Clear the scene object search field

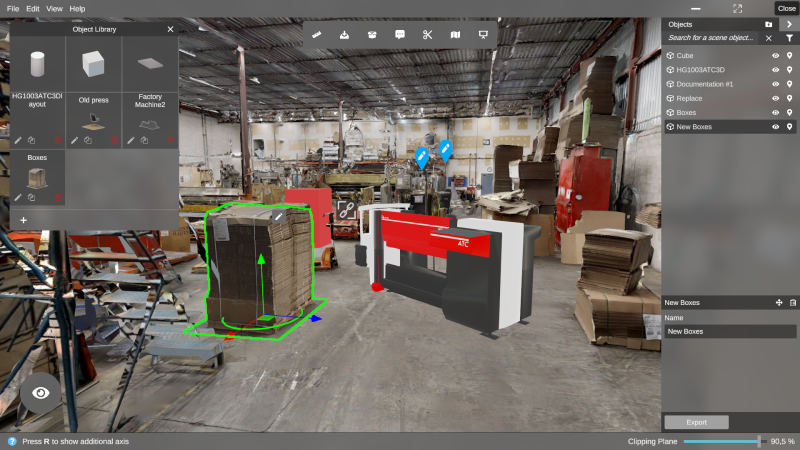(768, 38)
